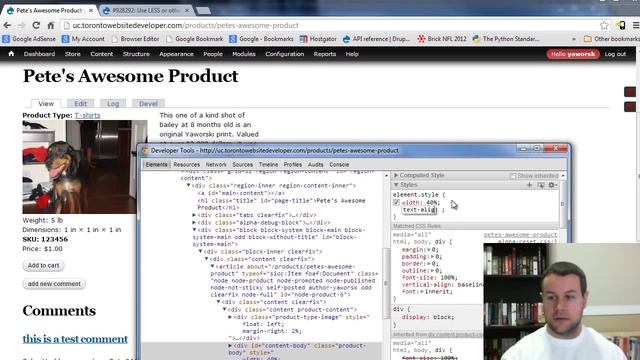640x360 pixels.
Task: Click the text-align style input field
Action: coord(419,210)
